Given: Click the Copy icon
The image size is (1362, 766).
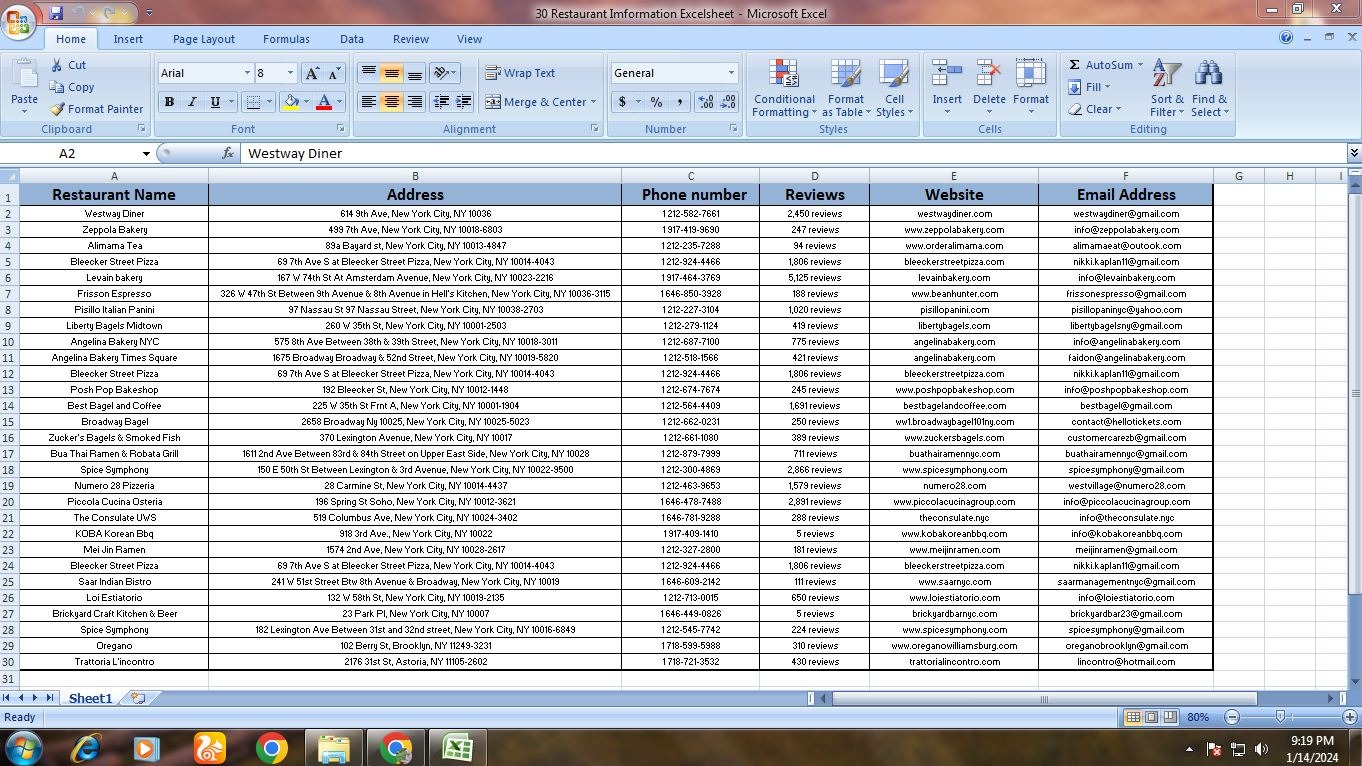Looking at the screenshot, I should coord(57,87).
